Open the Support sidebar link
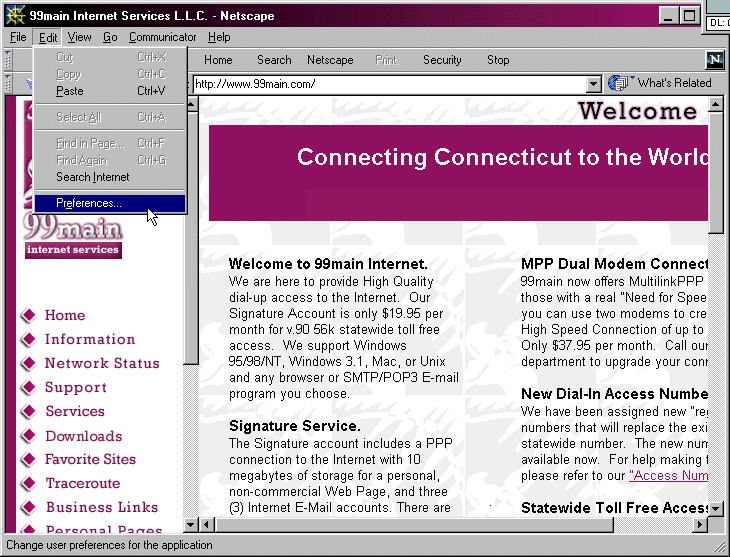 tap(76, 387)
